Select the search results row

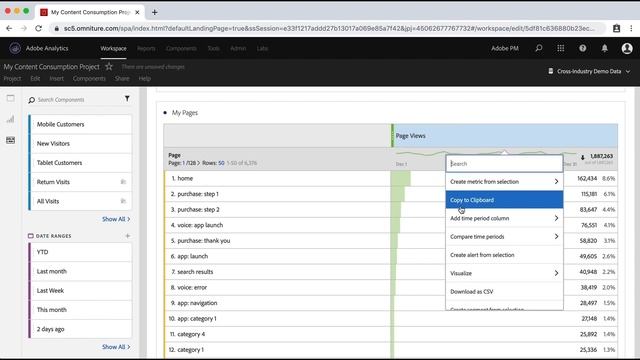[x=278, y=271]
